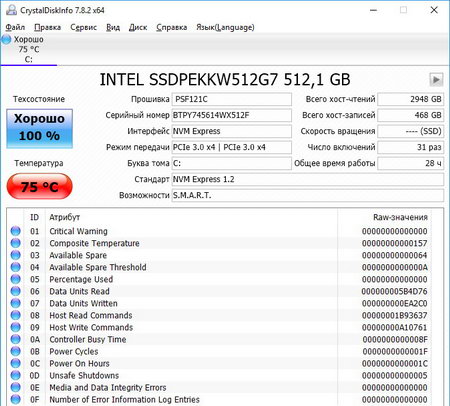The height and width of the screenshot is (406, 450).
Task: Click rotation rate value ---- (SSD)
Action: pos(410,131)
